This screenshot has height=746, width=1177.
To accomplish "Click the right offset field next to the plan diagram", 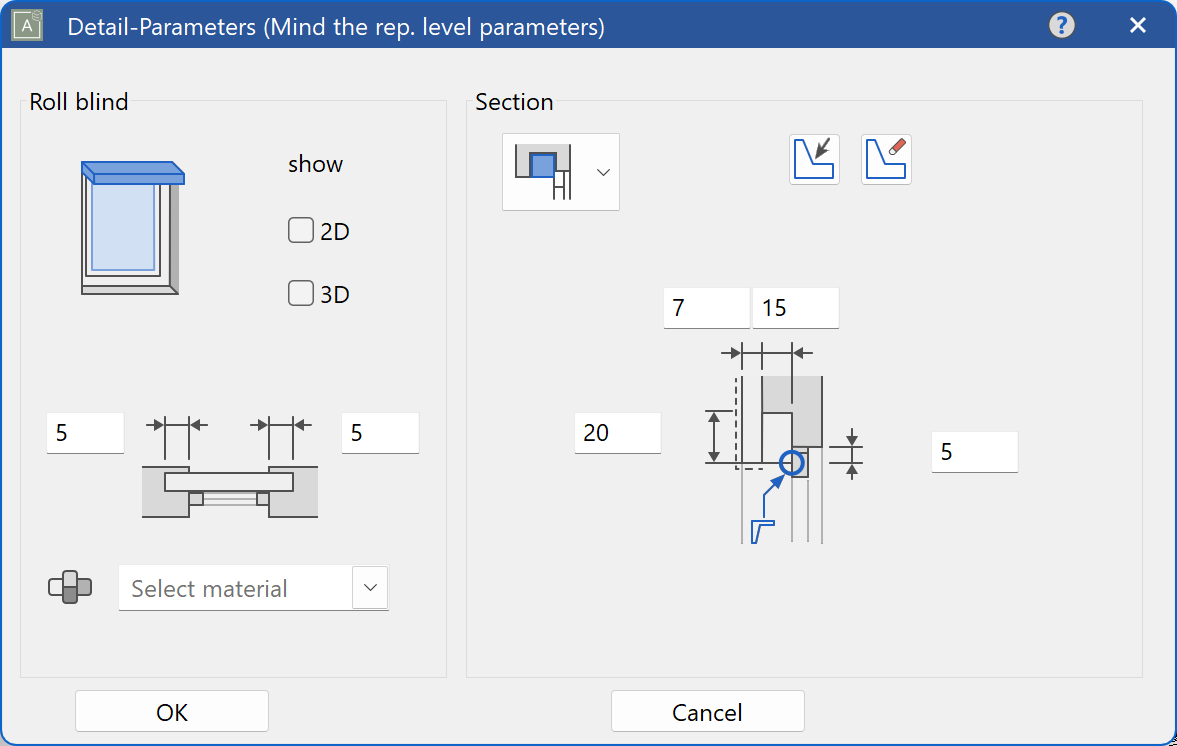I will click(x=380, y=433).
